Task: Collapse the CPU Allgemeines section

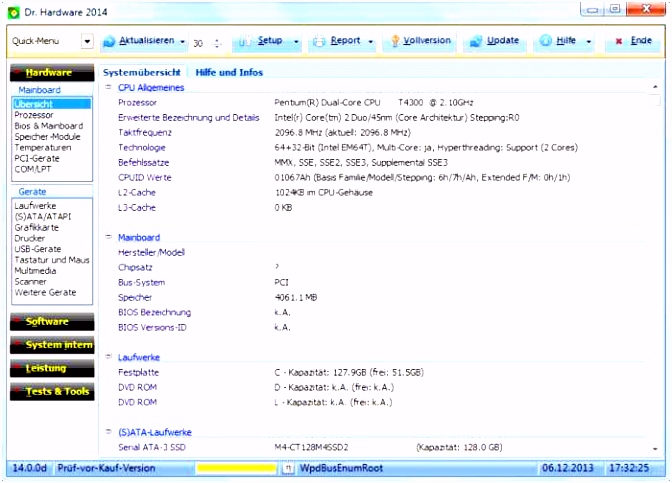Action: (108, 87)
